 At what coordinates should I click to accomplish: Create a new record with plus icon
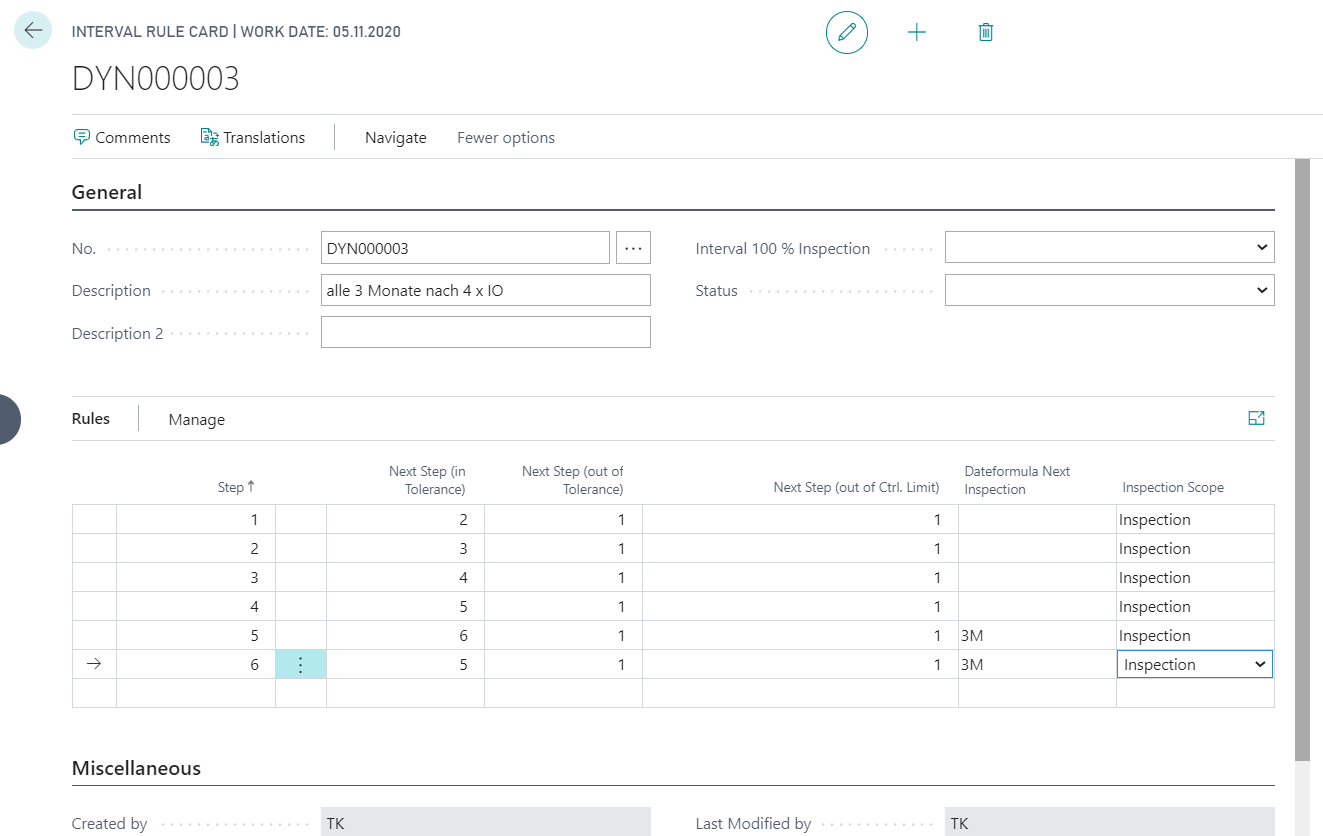tap(916, 33)
